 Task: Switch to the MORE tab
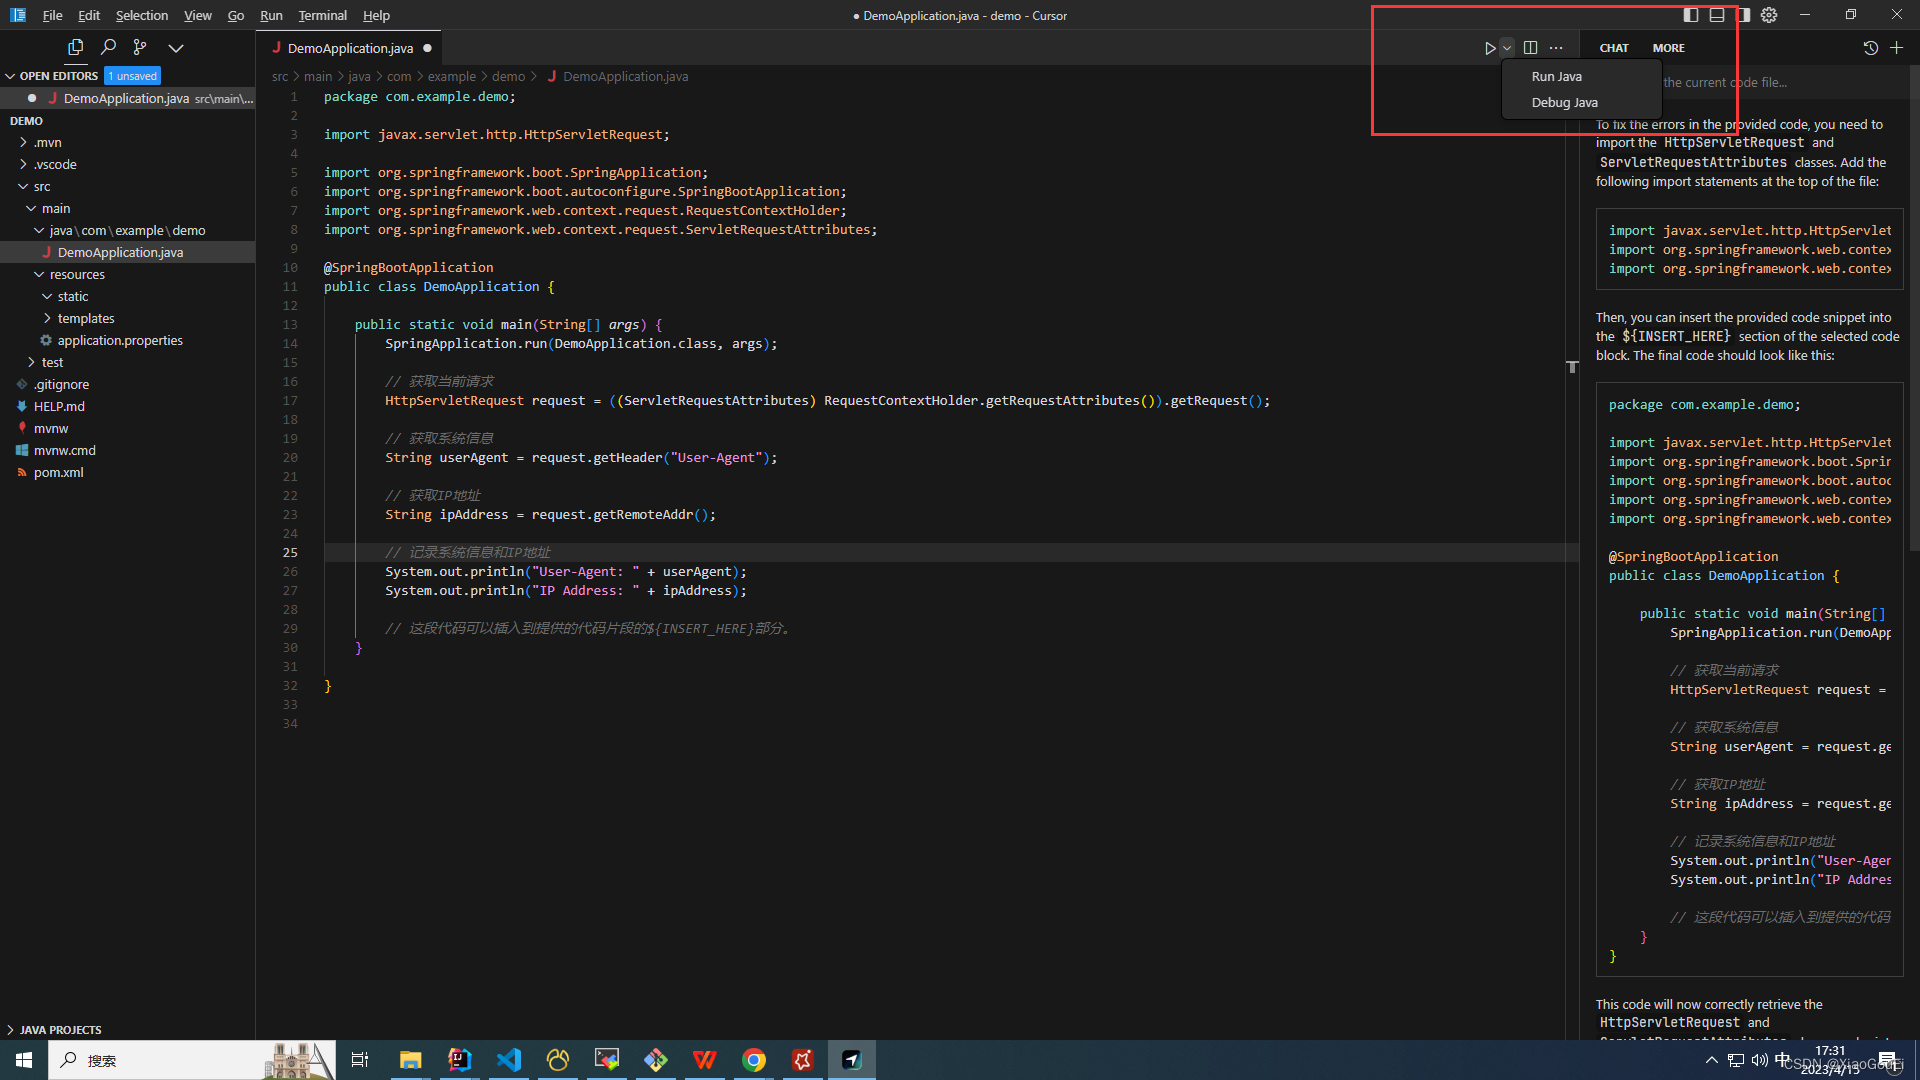1668,48
